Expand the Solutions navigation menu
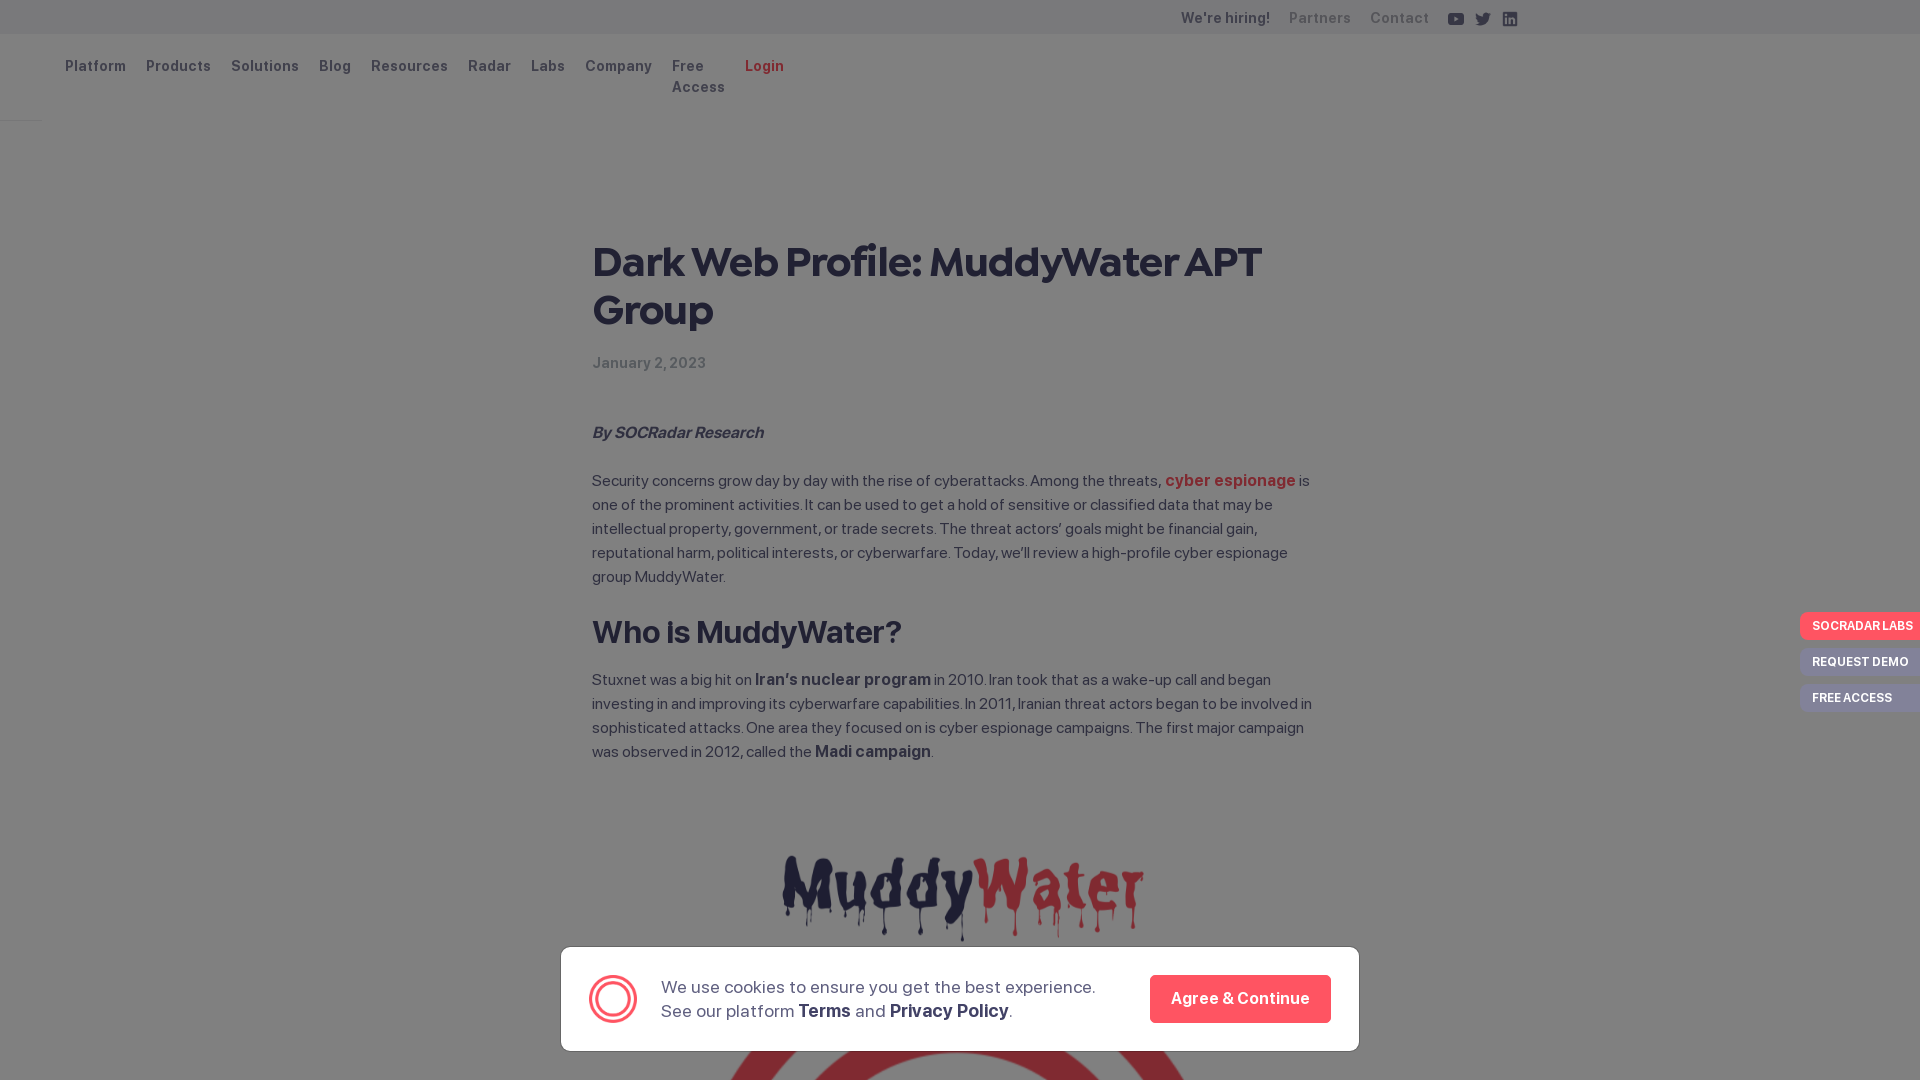This screenshot has height=1080, width=1920. (264, 65)
